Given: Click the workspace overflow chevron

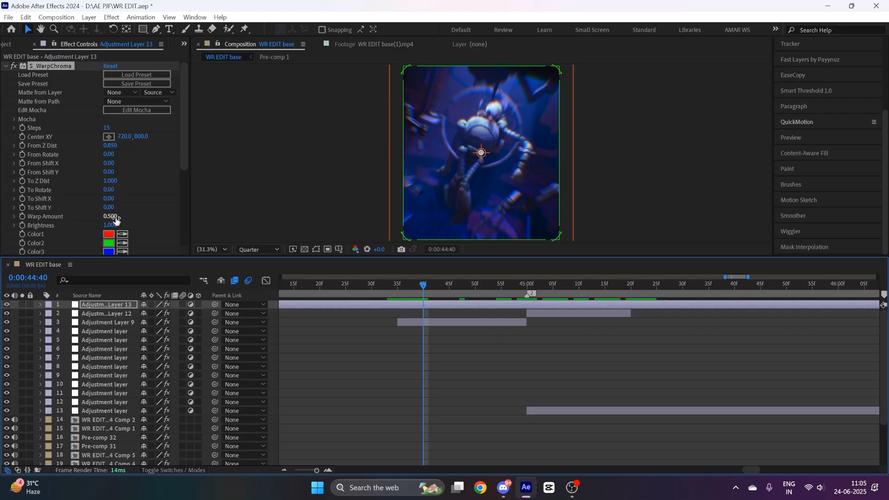Looking at the screenshot, I should click(775, 29).
